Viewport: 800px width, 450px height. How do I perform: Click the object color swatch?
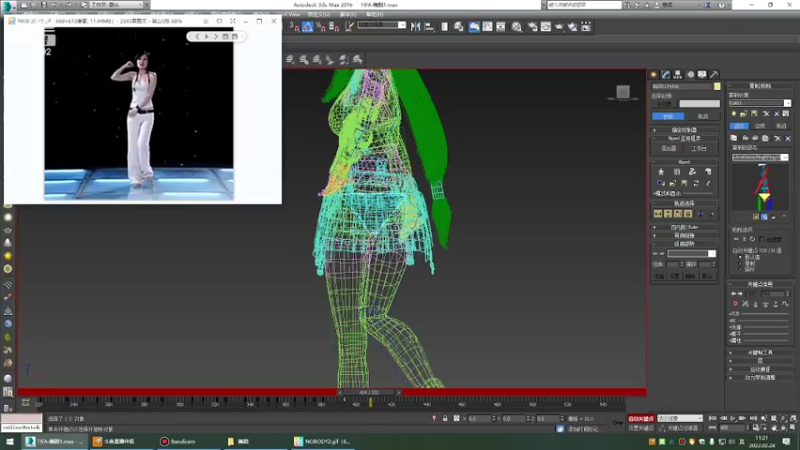[717, 86]
